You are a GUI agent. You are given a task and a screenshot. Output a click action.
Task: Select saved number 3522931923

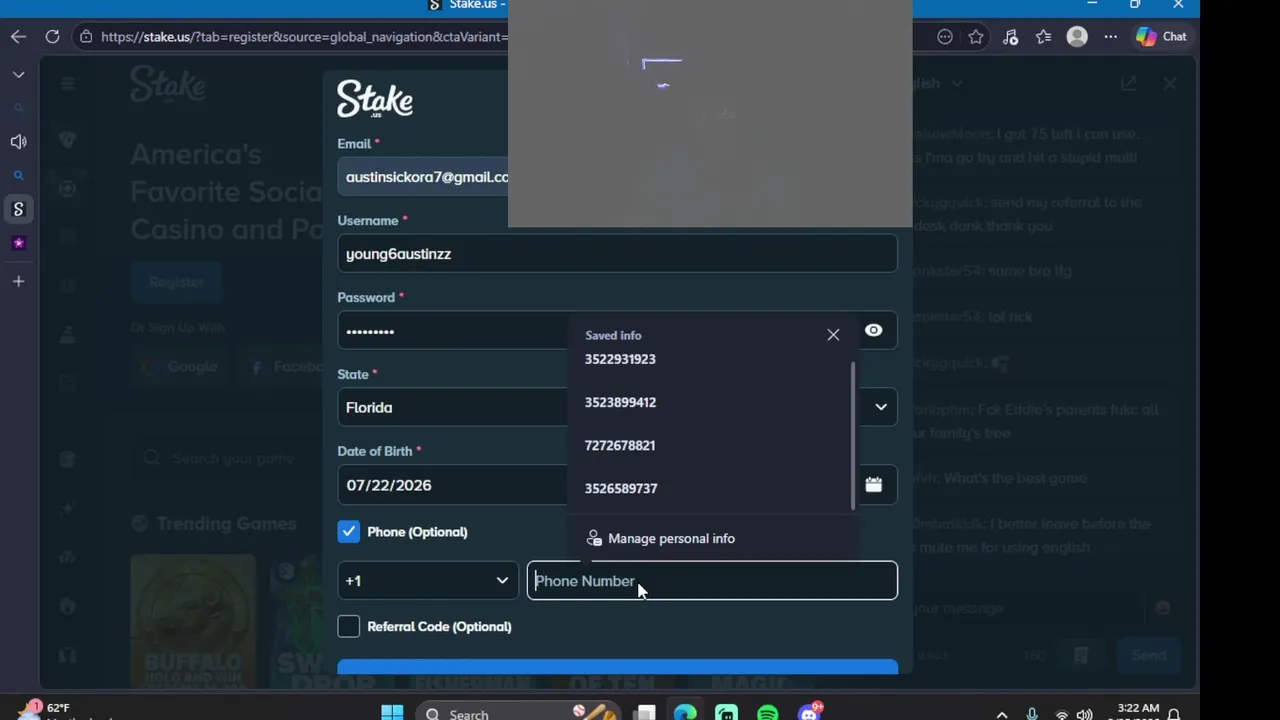[x=620, y=359]
